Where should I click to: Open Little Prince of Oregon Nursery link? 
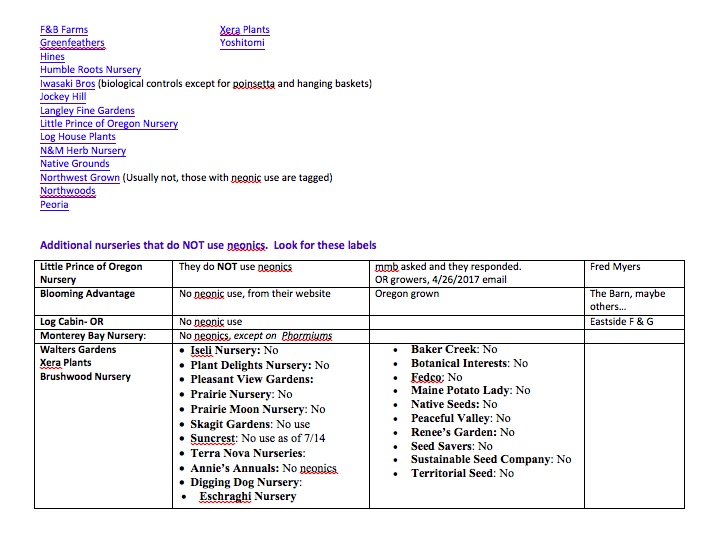(109, 124)
